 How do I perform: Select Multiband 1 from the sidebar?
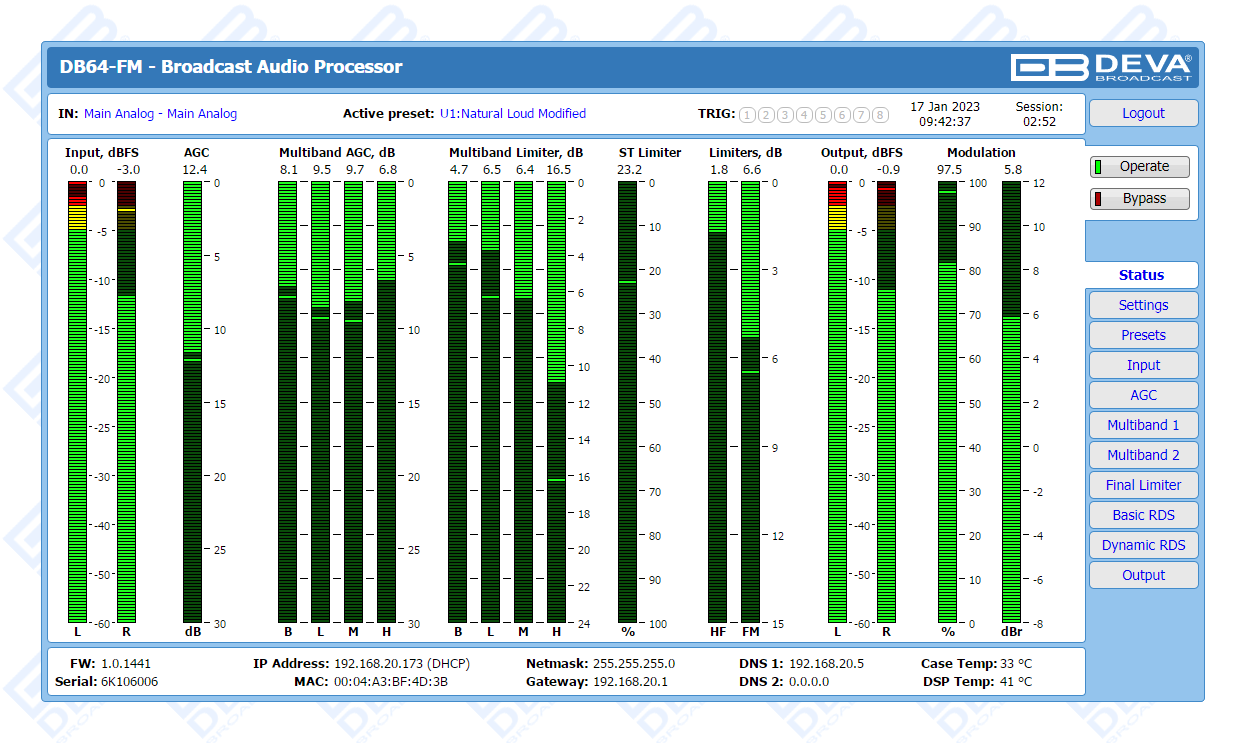coord(1143,425)
